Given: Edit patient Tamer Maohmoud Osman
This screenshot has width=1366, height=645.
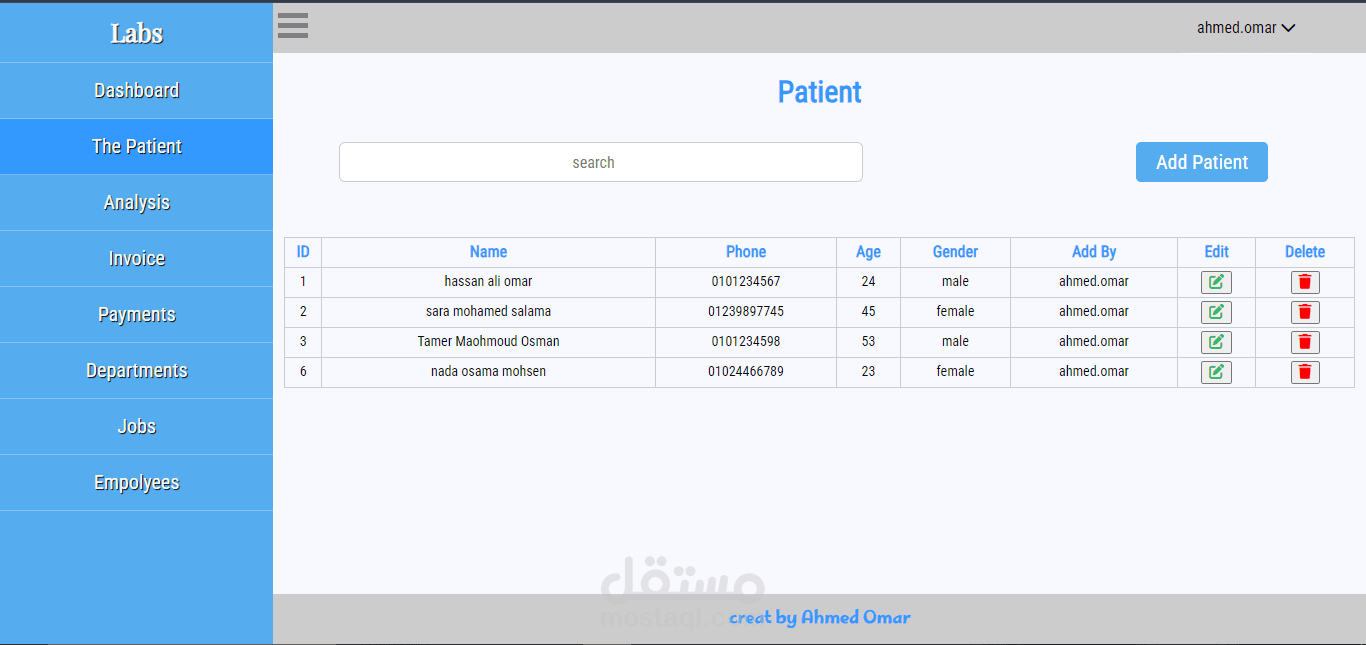Looking at the screenshot, I should click(x=1216, y=342).
